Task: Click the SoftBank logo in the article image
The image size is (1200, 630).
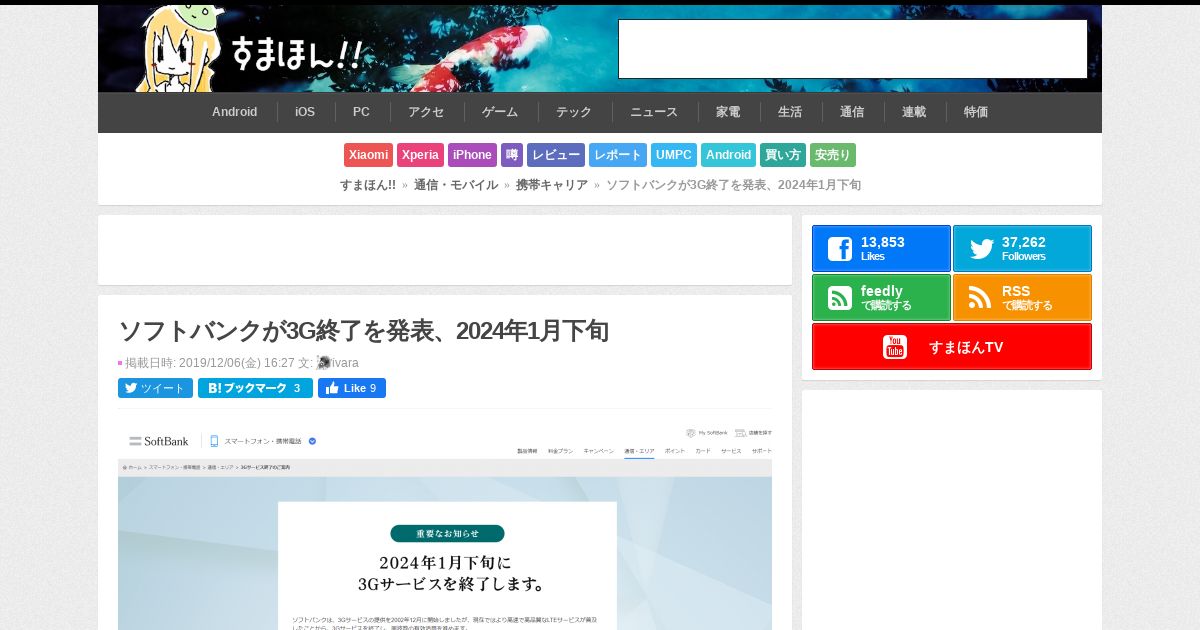Action: pyautogui.click(x=159, y=441)
